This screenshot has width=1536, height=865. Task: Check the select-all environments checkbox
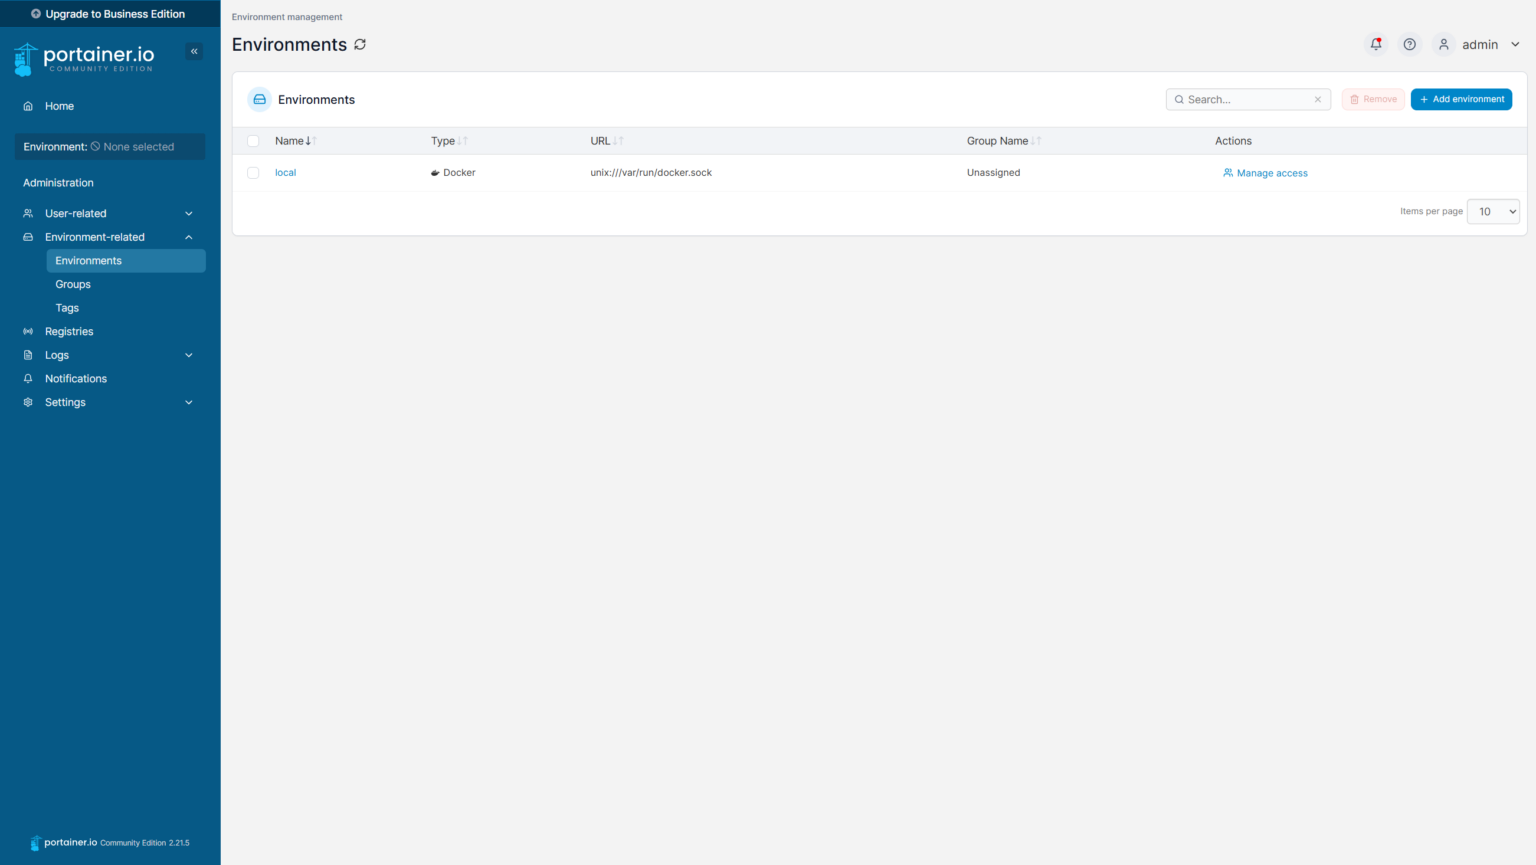pos(253,141)
